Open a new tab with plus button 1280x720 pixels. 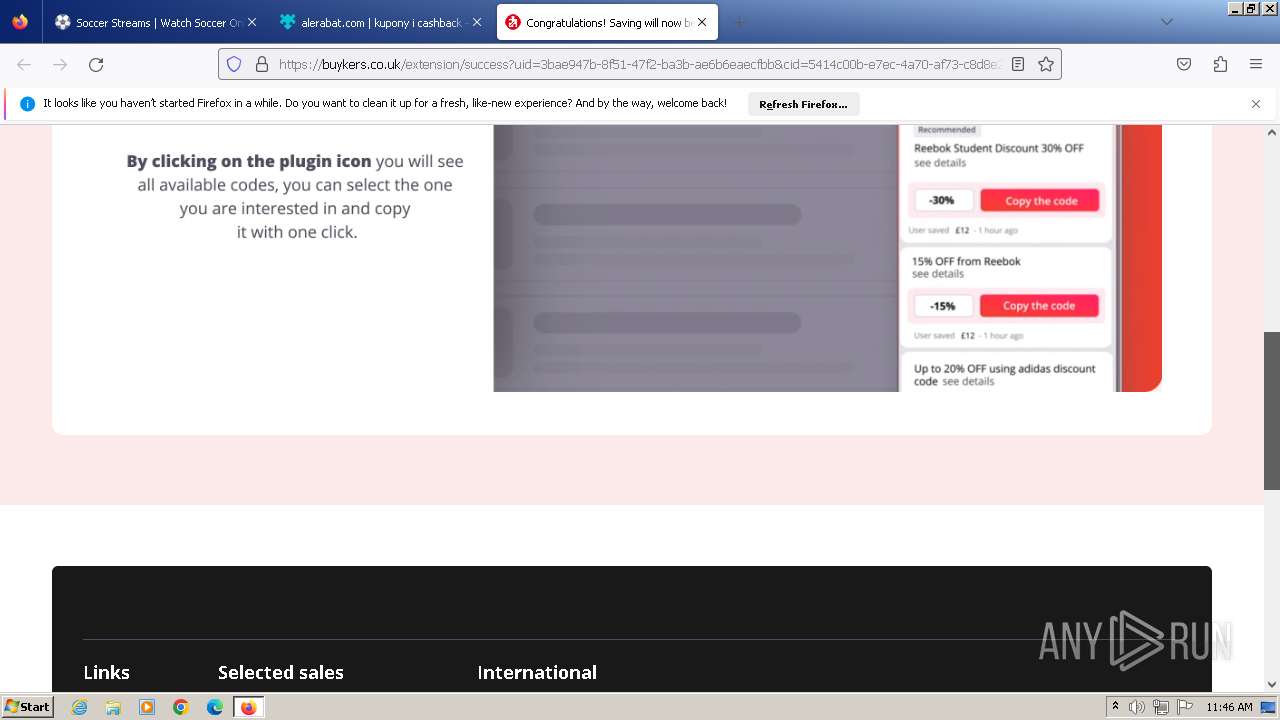click(x=740, y=22)
